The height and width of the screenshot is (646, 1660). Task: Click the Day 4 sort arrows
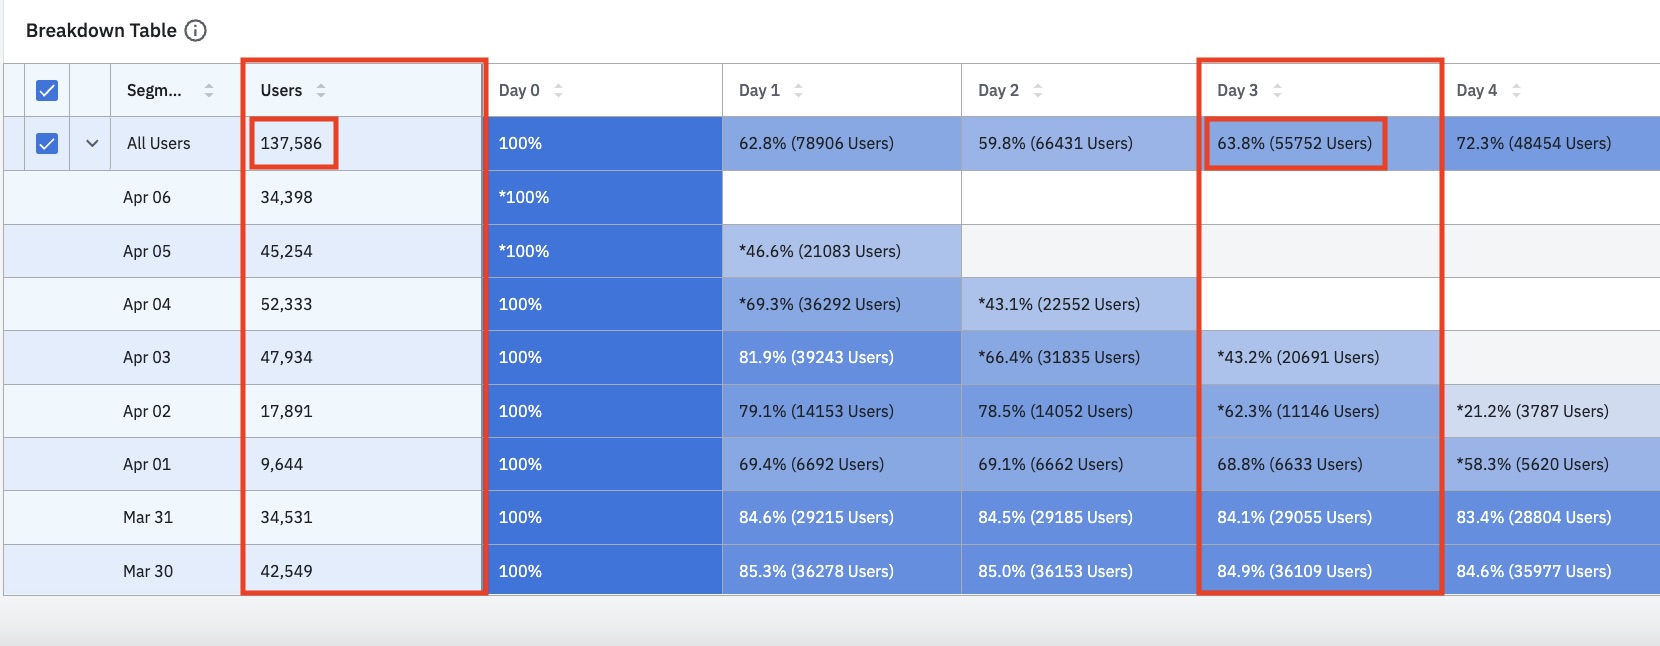pos(1516,91)
